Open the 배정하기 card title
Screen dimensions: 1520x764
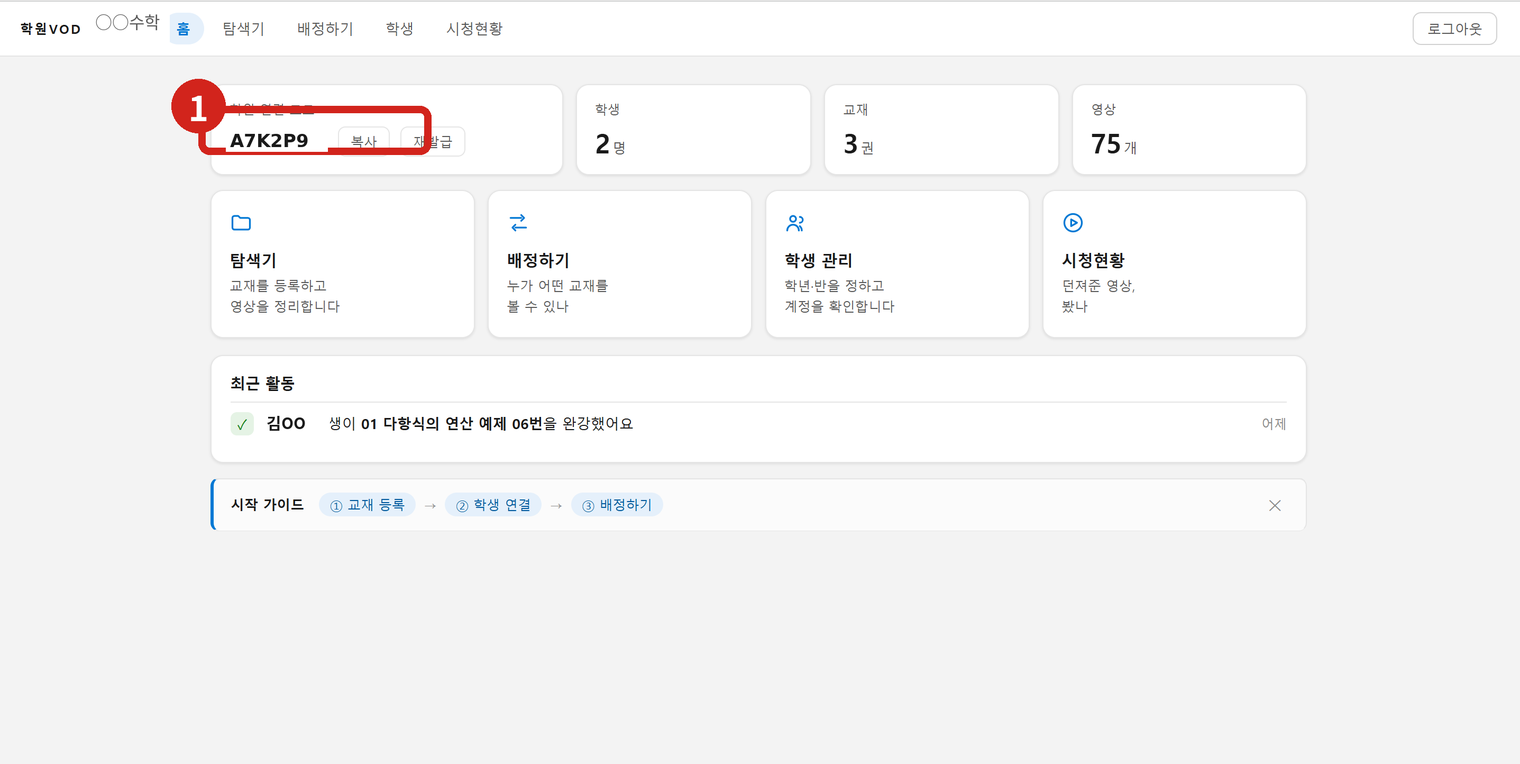point(538,260)
